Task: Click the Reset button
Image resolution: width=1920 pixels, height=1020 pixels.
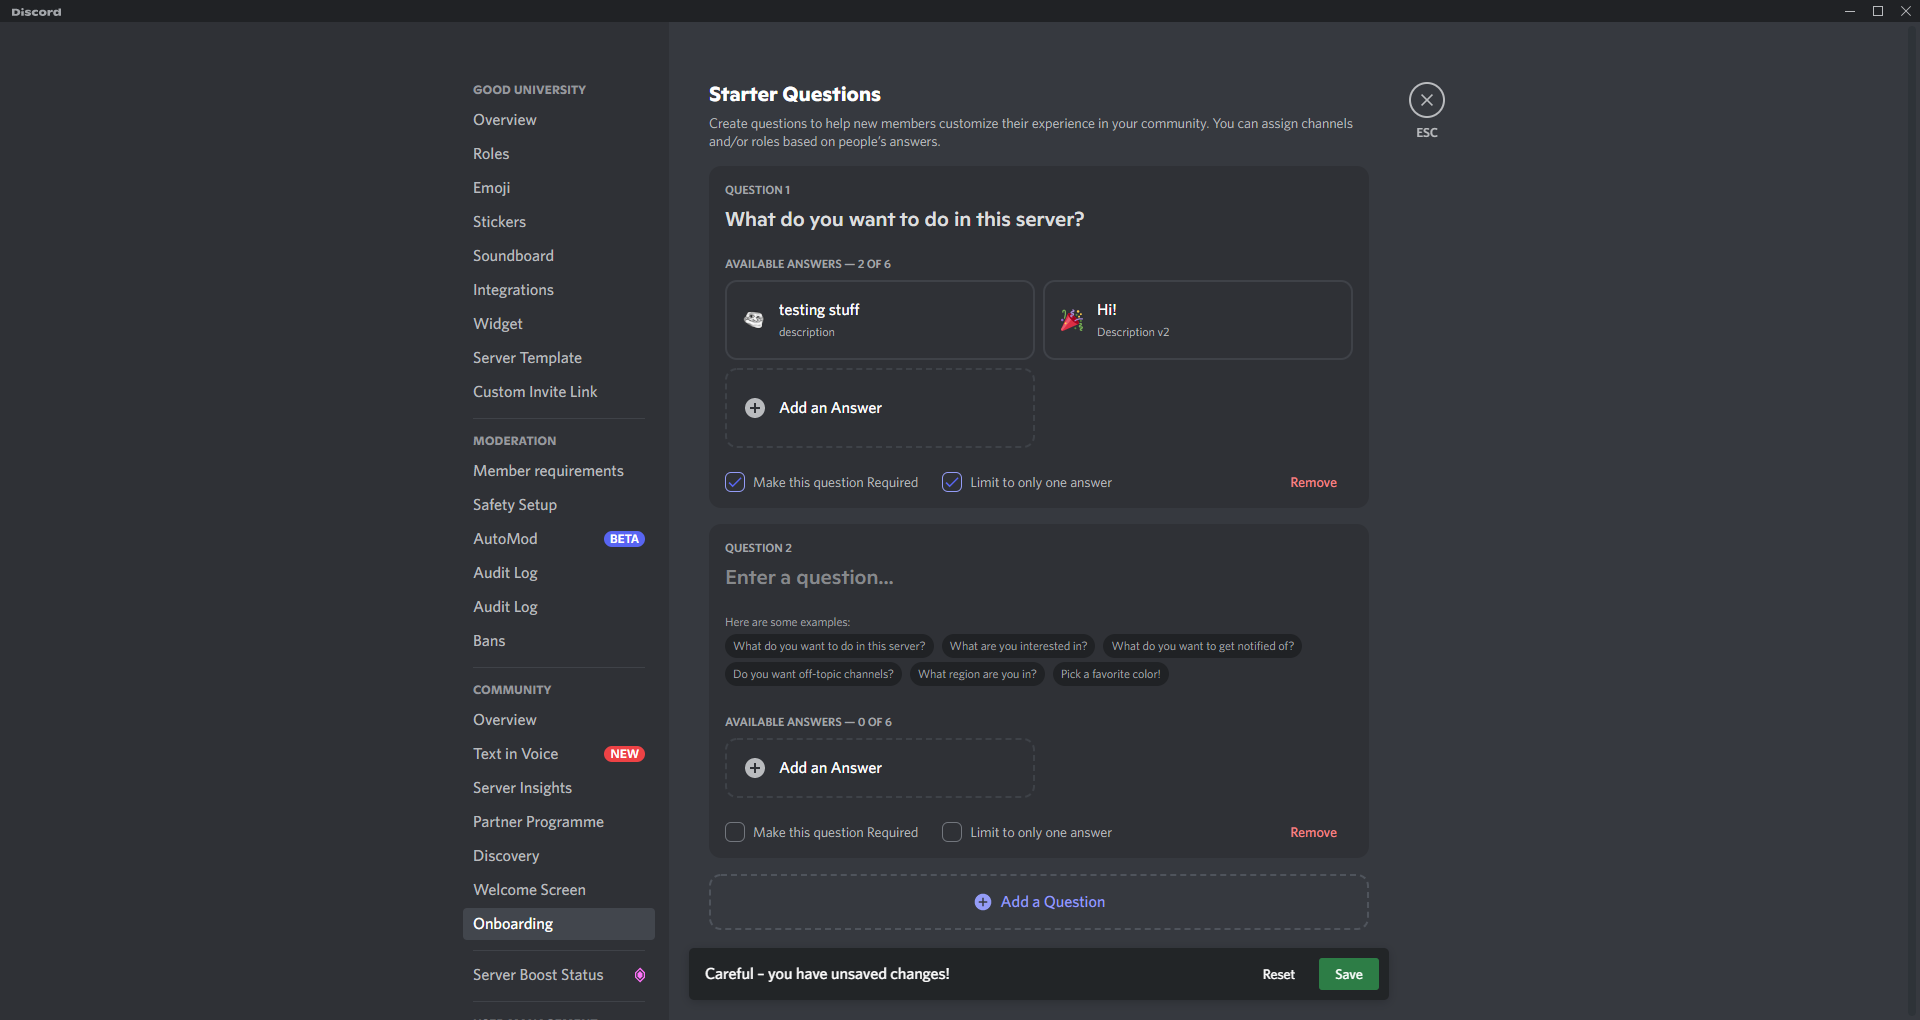Action: [1277, 973]
